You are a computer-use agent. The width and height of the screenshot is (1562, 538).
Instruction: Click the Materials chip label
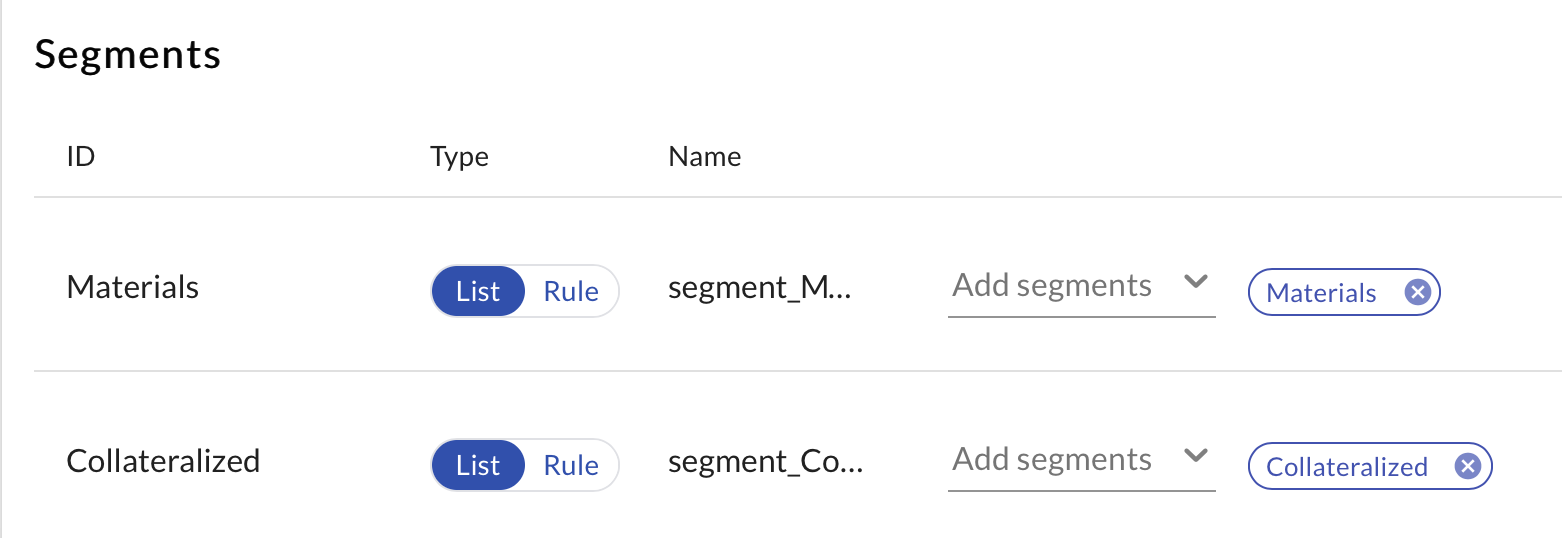pyautogui.click(x=1321, y=293)
